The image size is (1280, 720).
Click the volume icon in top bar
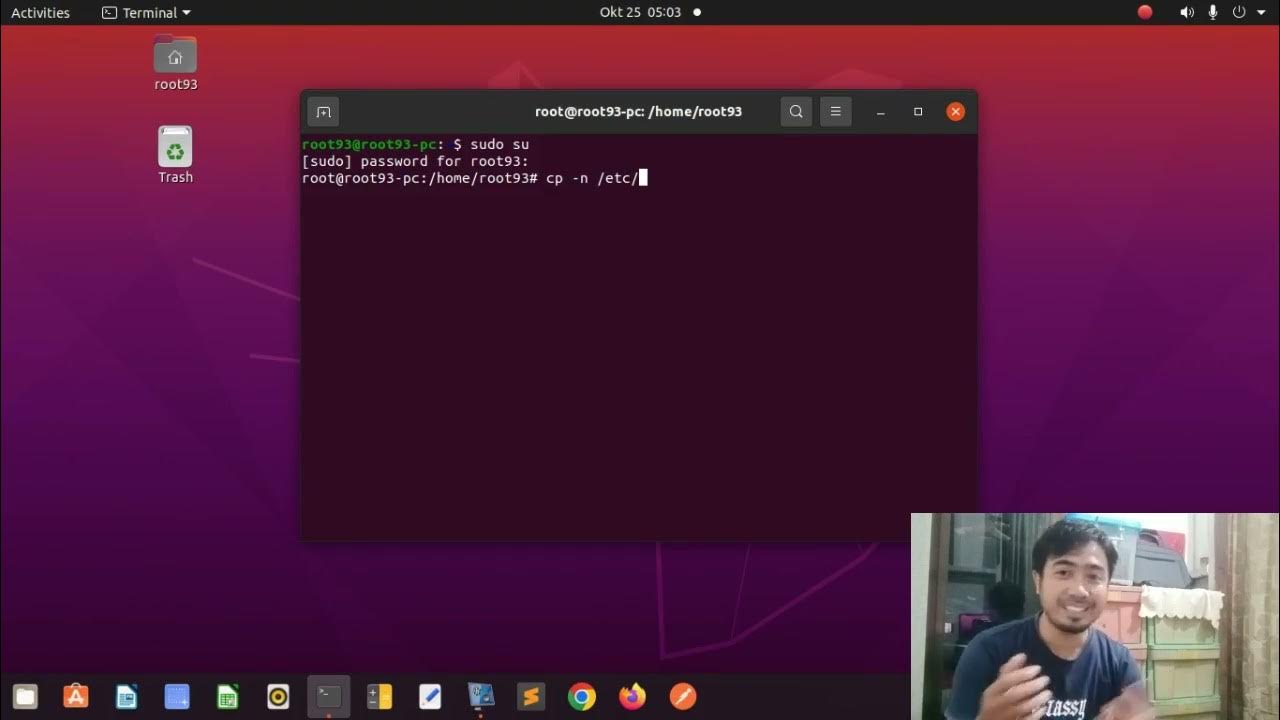coord(1187,12)
